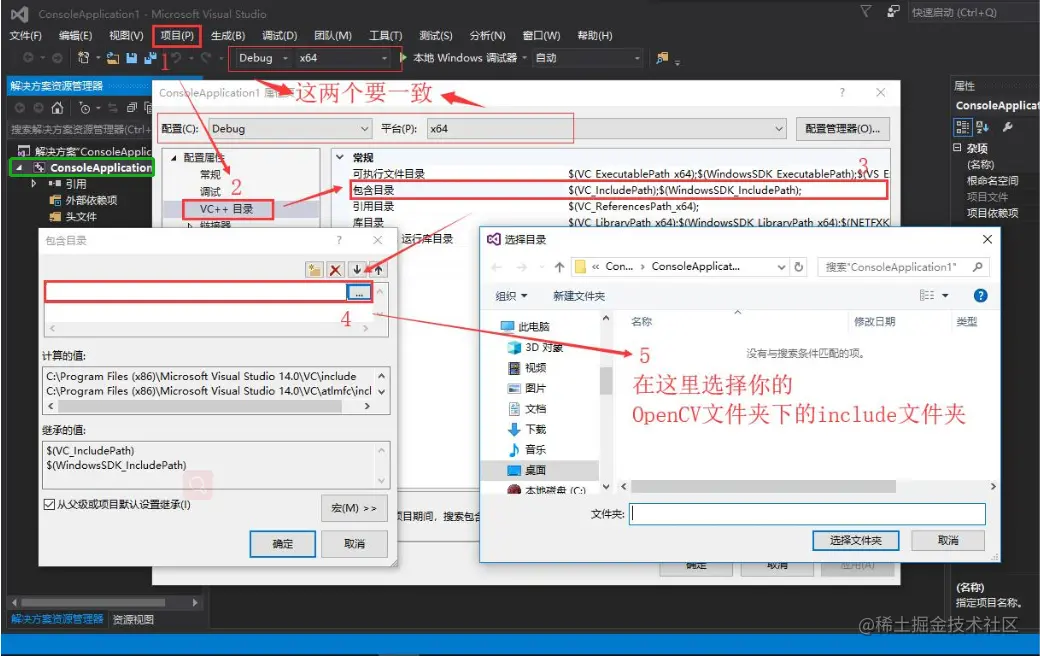Viewport: 1040px width, 656px height.
Task: Collapse the 杂项 category in Properties panel
Action: tap(957, 147)
